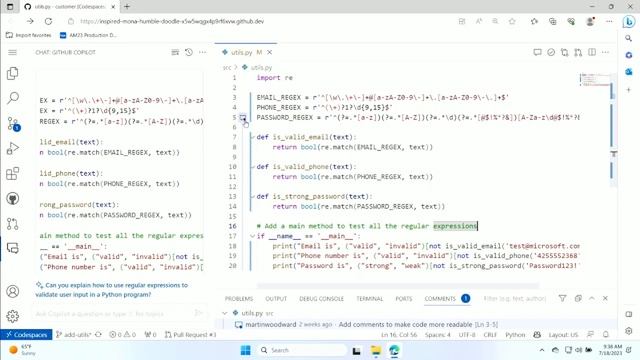Open the Manage gear in activity bar

[x=13, y=316]
